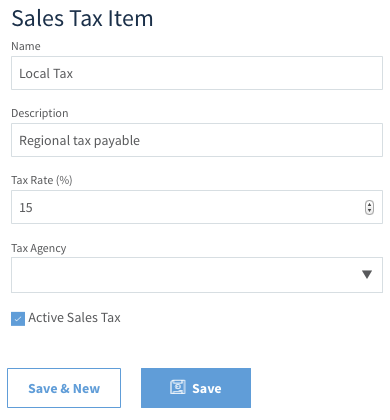Increase tax rate with stepper up arrow
Viewport: 390px width, 420px height.
point(369,204)
